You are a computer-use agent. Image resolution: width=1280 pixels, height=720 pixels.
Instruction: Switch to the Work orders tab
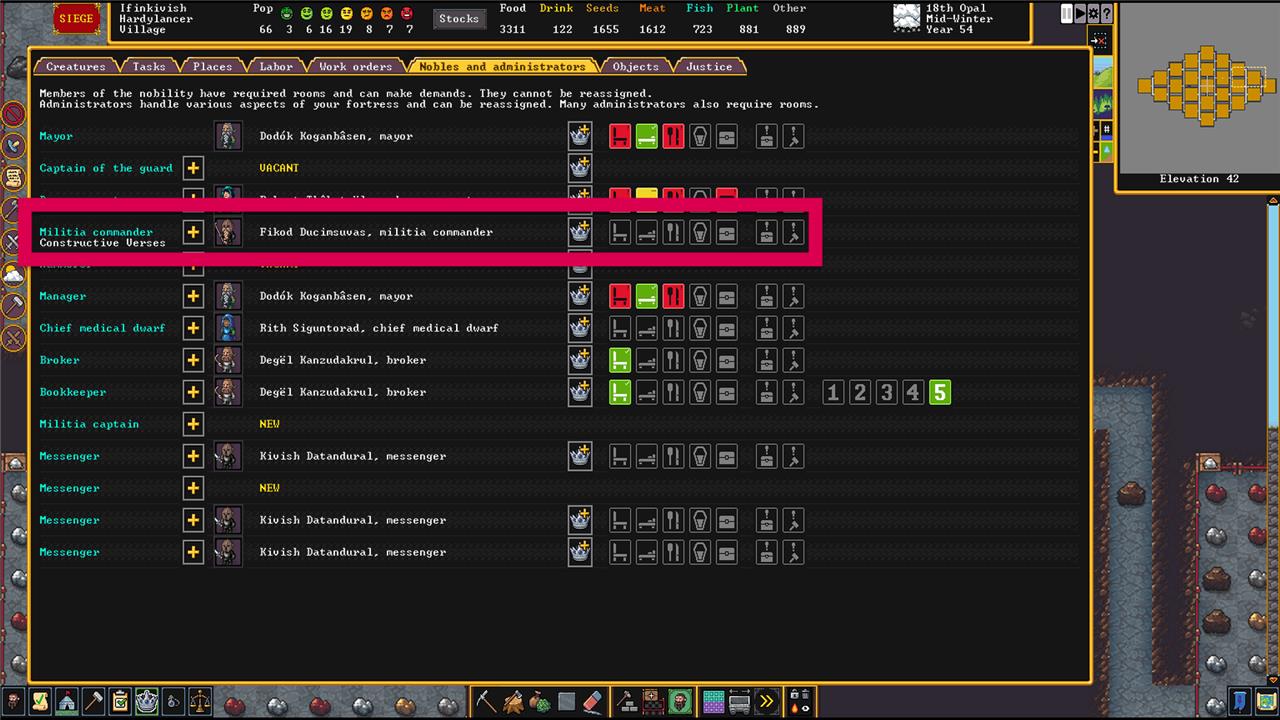pyautogui.click(x=355, y=67)
